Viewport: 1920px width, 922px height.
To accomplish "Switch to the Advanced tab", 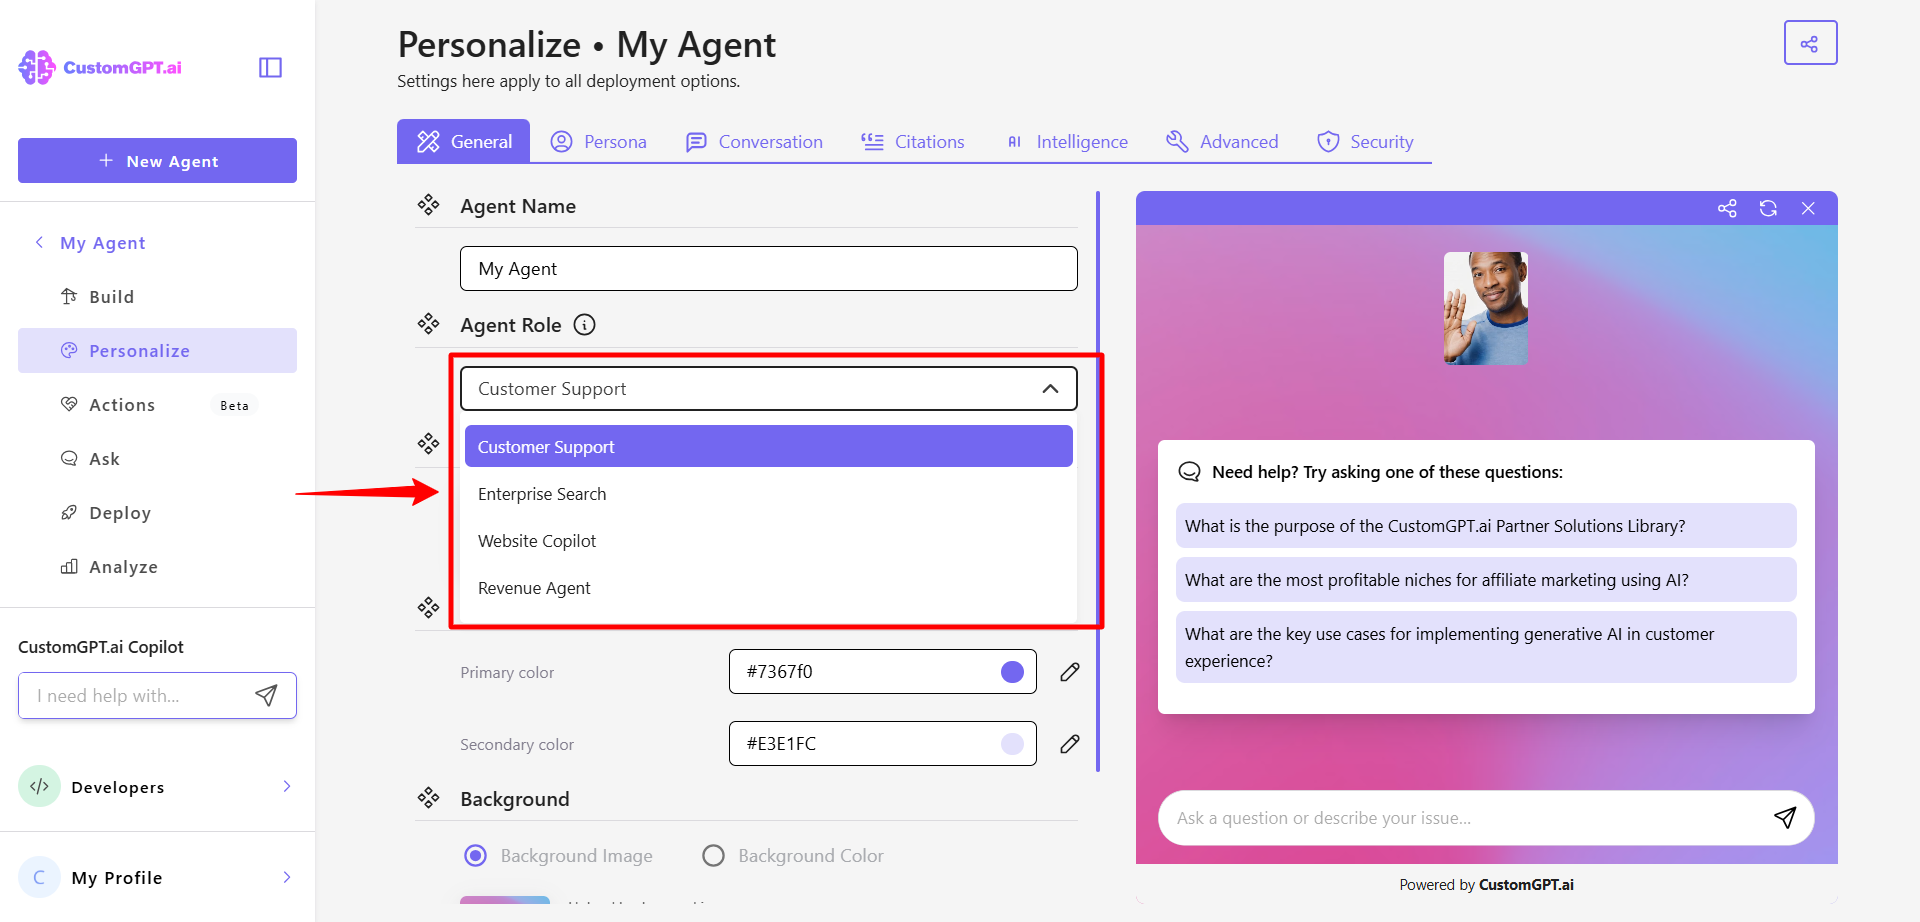I will (1222, 142).
